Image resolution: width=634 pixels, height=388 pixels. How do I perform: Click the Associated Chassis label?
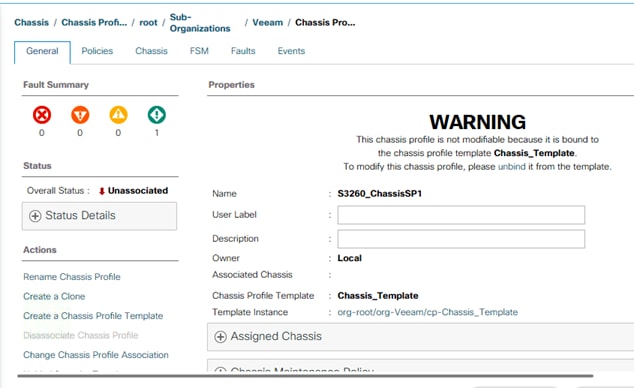(252, 275)
